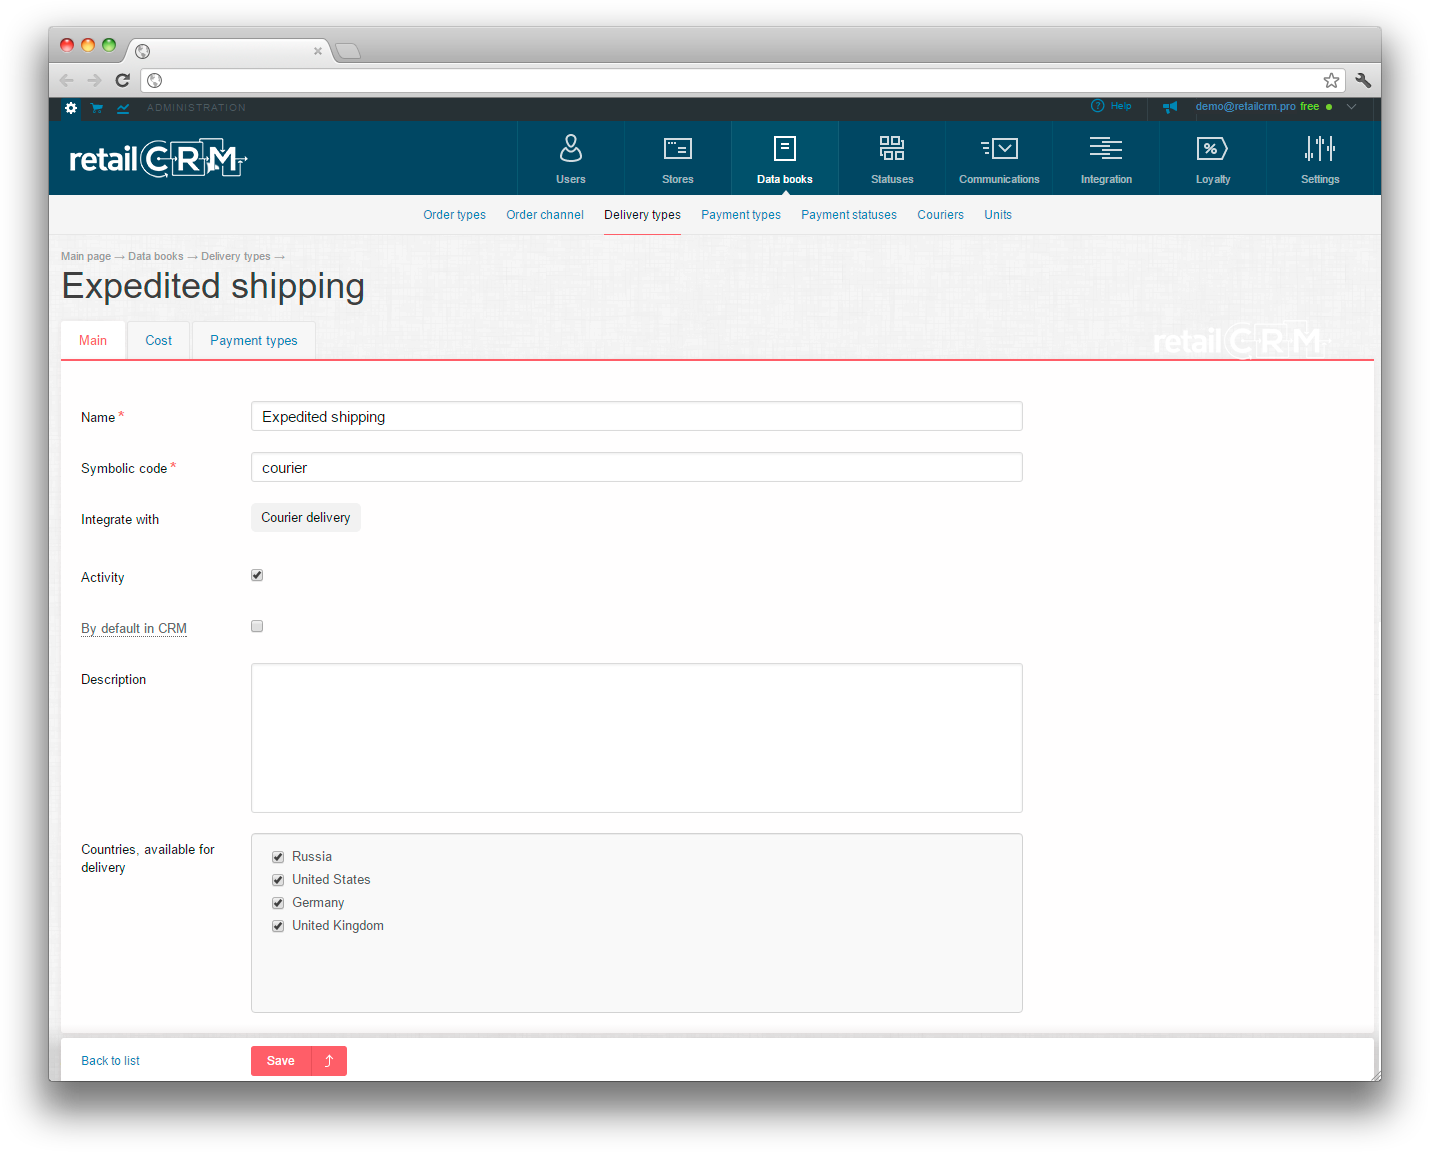Open the Data books section icon
Viewport: 1430px width, 1152px height.
point(784,149)
